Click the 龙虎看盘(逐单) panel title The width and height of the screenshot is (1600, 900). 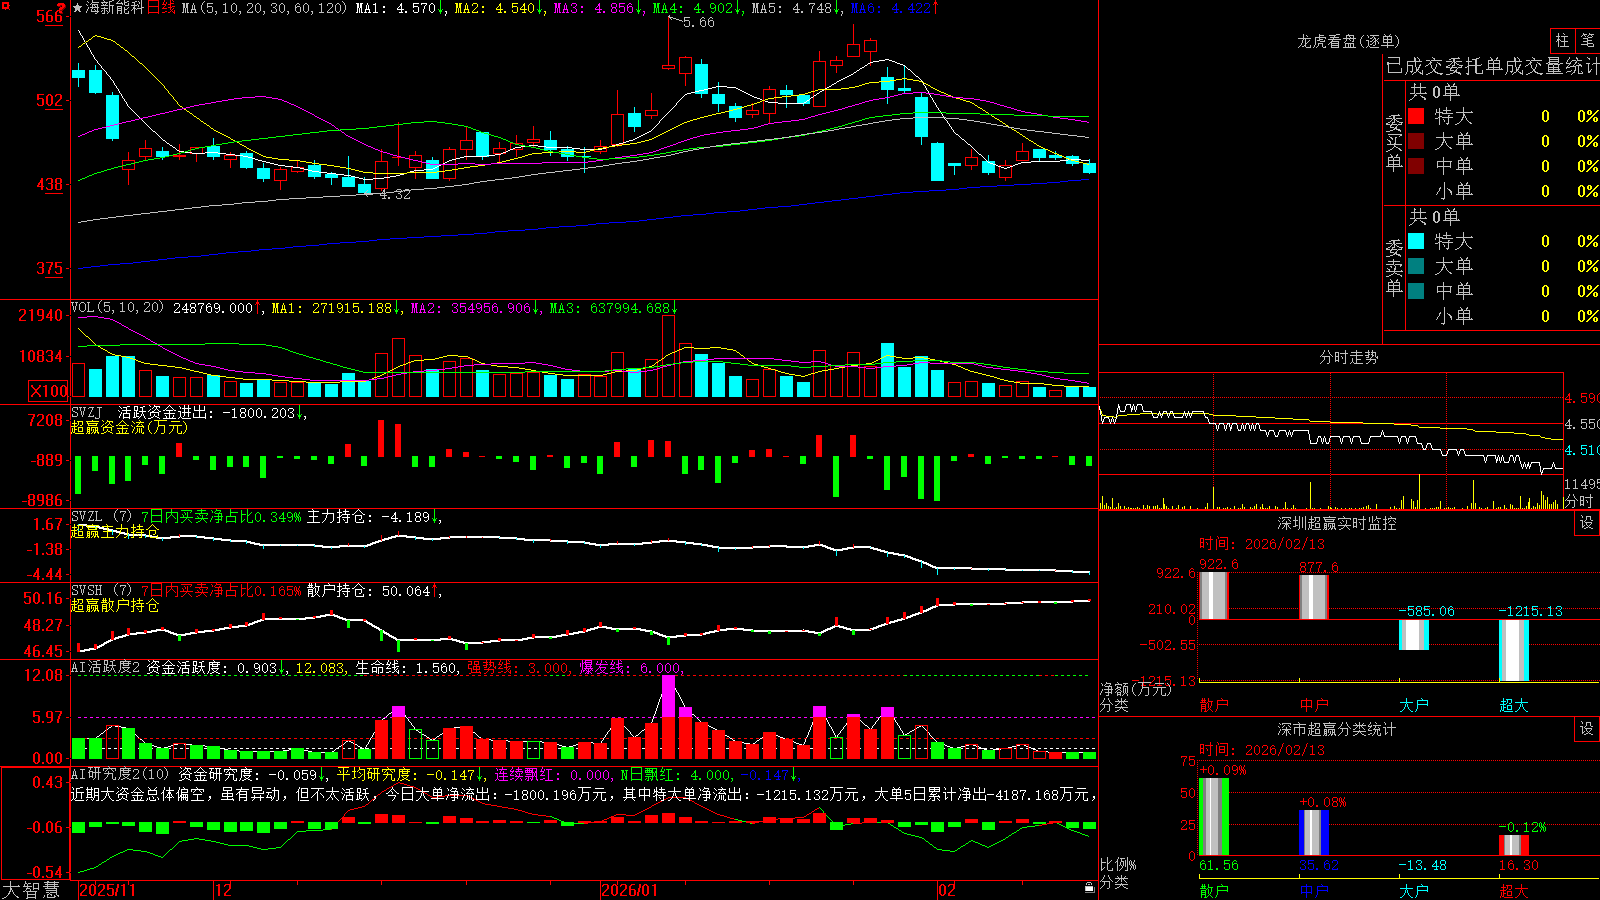pyautogui.click(x=1348, y=41)
